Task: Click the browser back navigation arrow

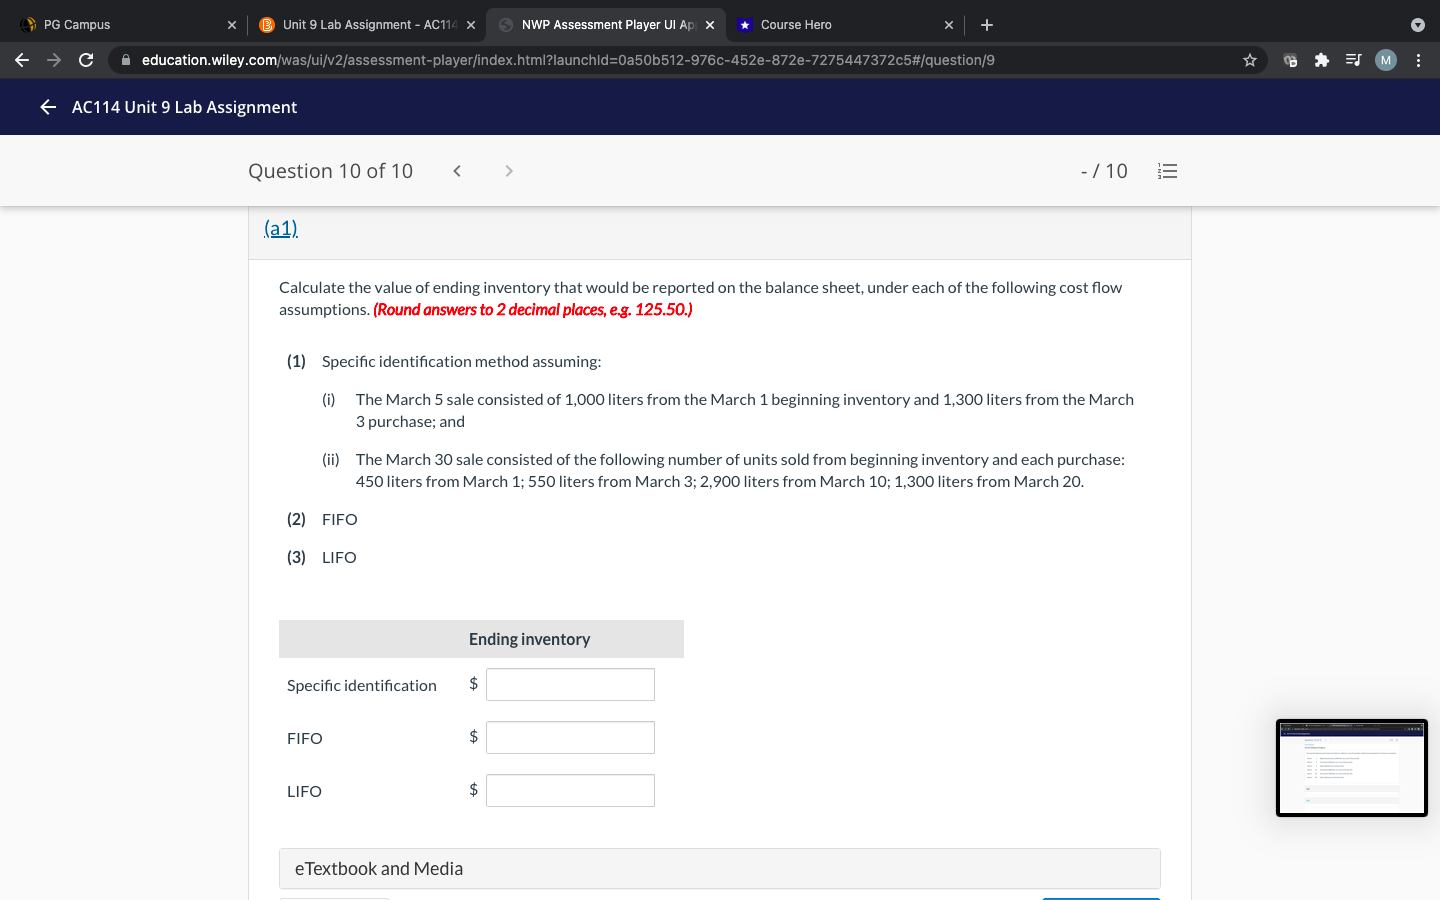Action: [x=22, y=60]
